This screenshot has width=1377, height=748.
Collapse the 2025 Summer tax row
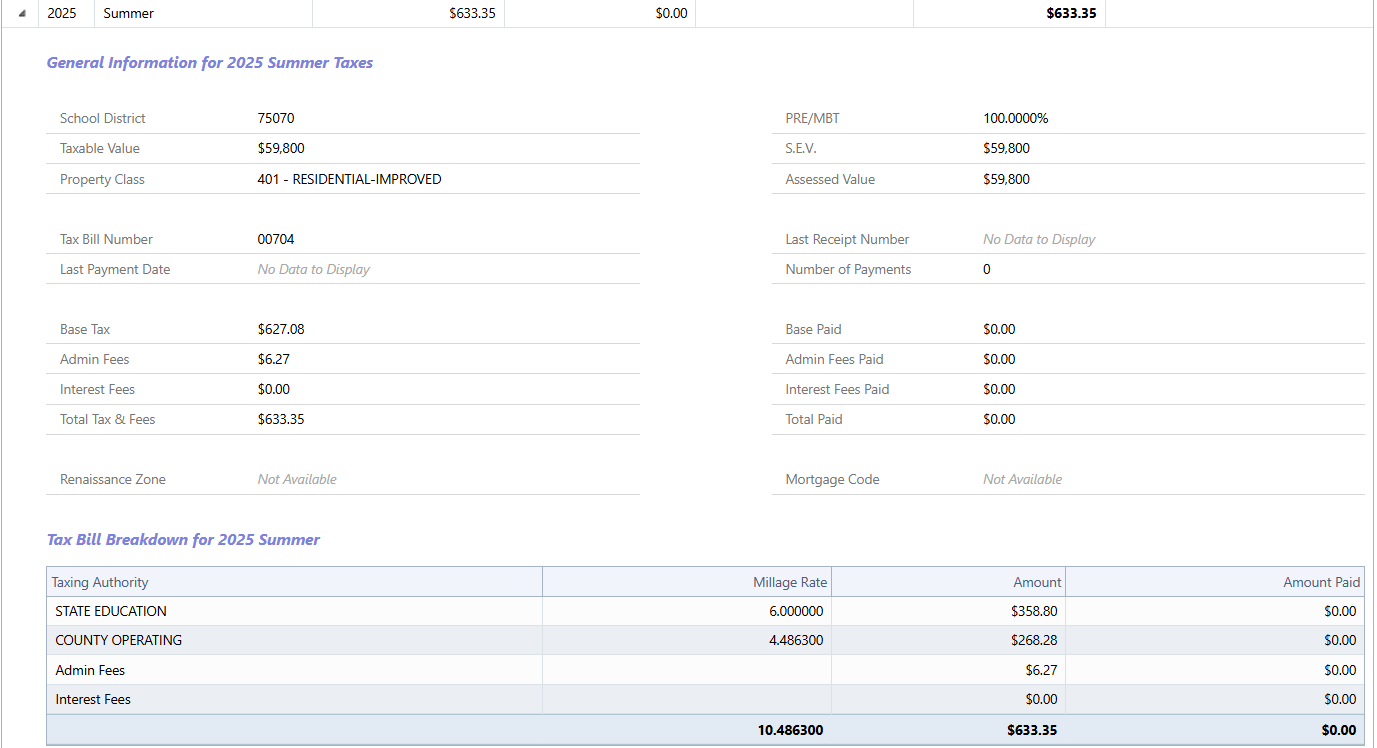pos(22,14)
